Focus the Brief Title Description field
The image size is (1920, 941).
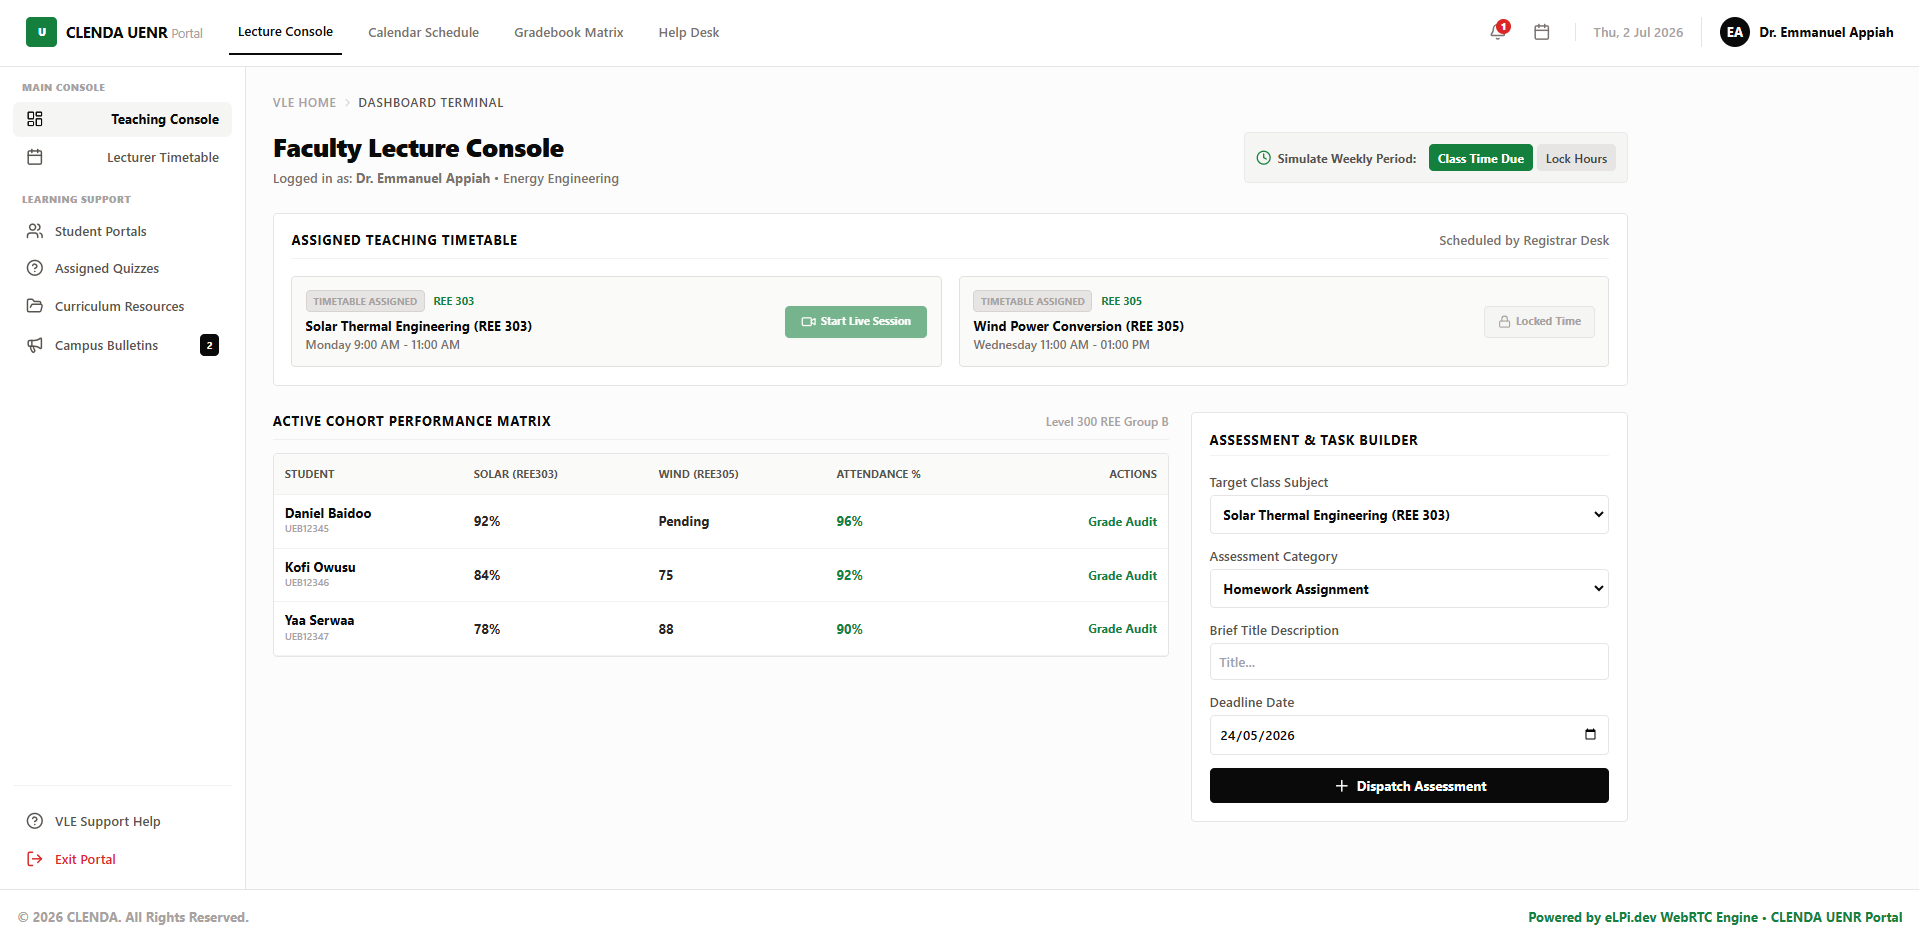(x=1409, y=662)
